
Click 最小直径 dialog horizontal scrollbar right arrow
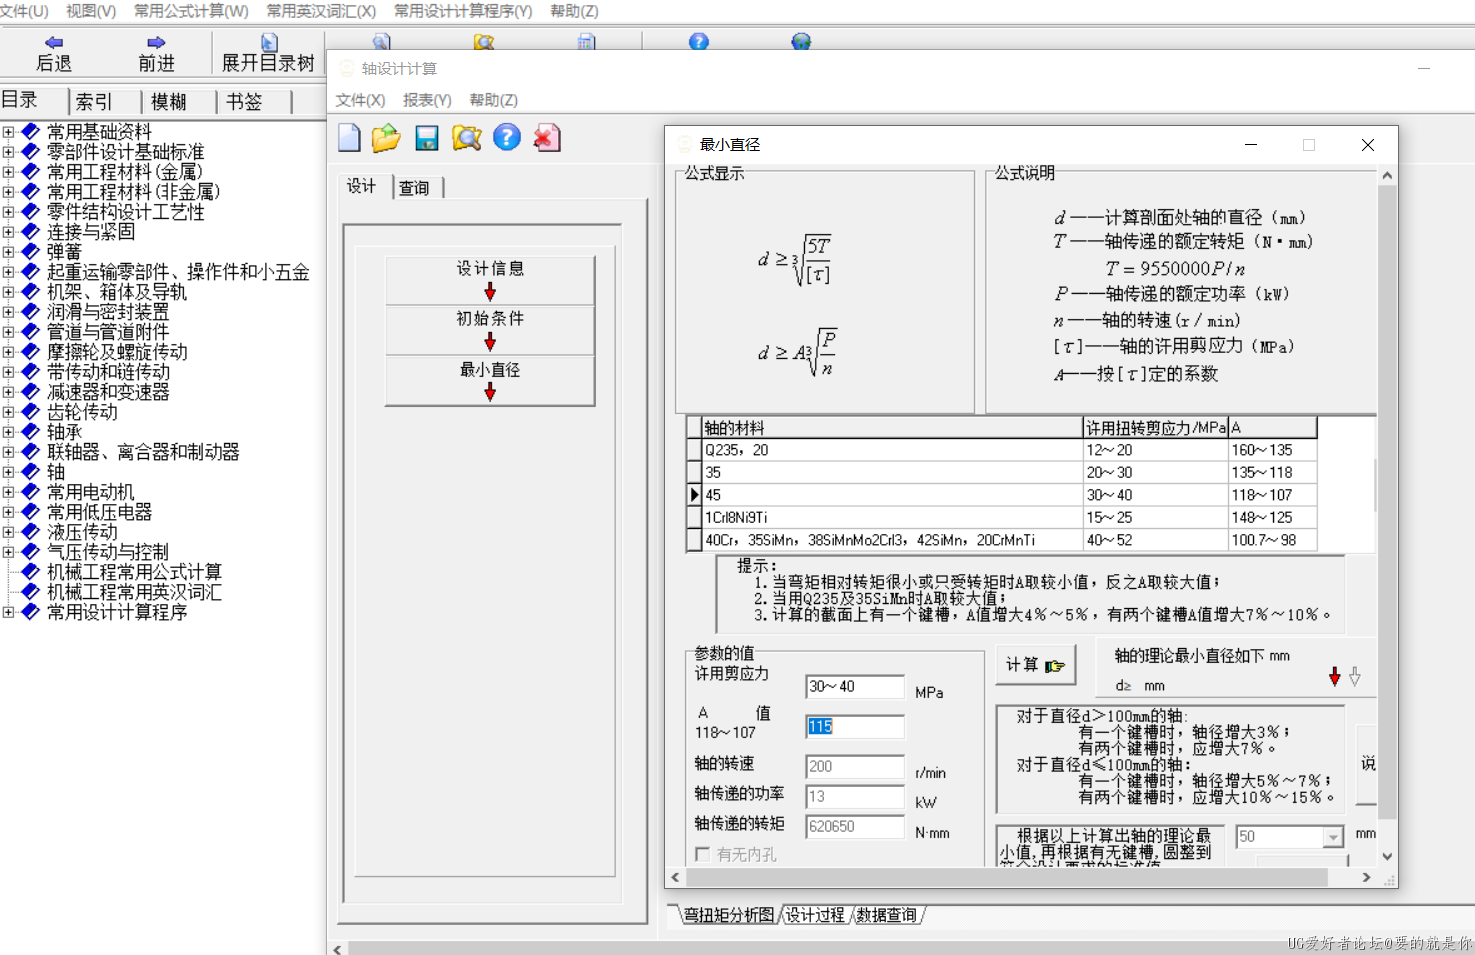(x=1367, y=877)
